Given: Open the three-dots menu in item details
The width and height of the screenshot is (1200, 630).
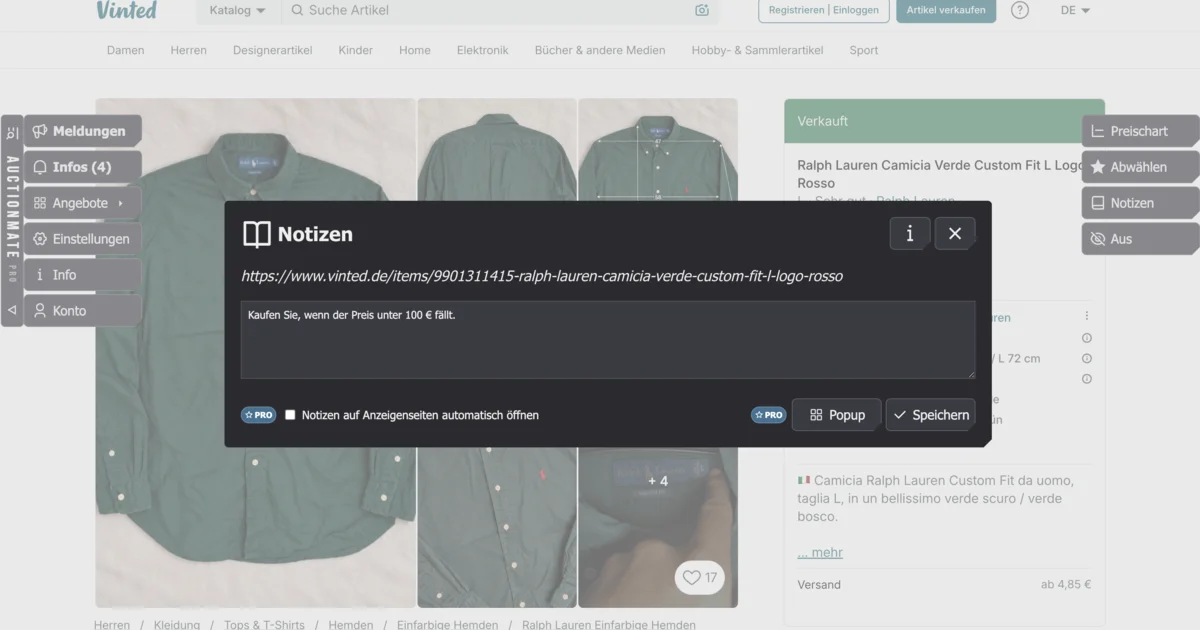Looking at the screenshot, I should tap(1087, 316).
